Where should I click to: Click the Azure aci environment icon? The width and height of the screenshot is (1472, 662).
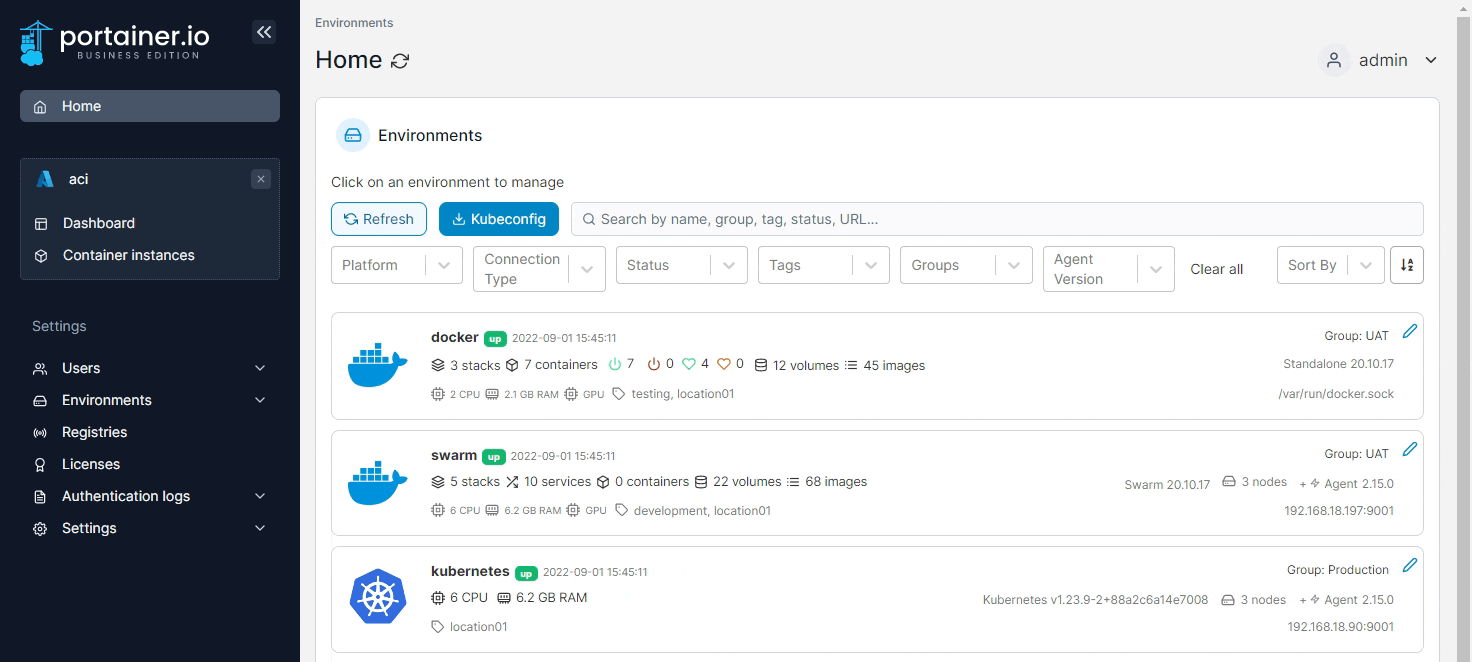(44, 179)
